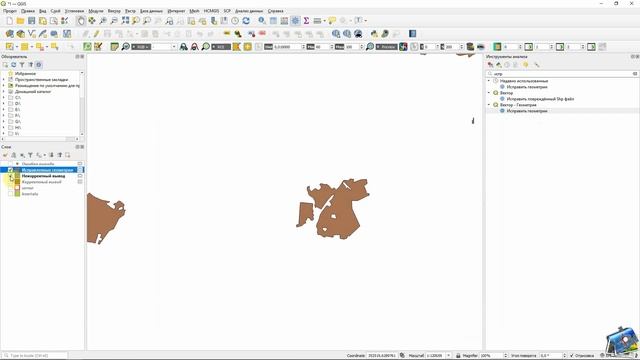Expand the Пространственные закладки browser node
The width and height of the screenshot is (640, 360).
pos(4,80)
